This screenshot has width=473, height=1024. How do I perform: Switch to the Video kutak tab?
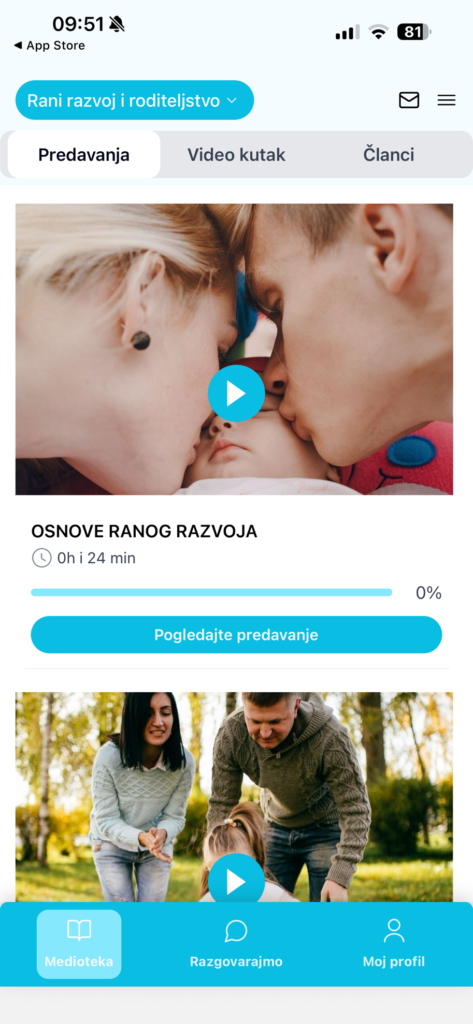click(x=236, y=155)
